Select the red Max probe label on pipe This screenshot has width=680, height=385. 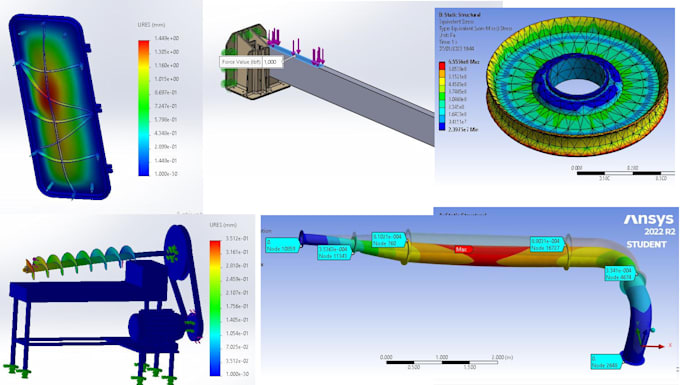click(463, 250)
